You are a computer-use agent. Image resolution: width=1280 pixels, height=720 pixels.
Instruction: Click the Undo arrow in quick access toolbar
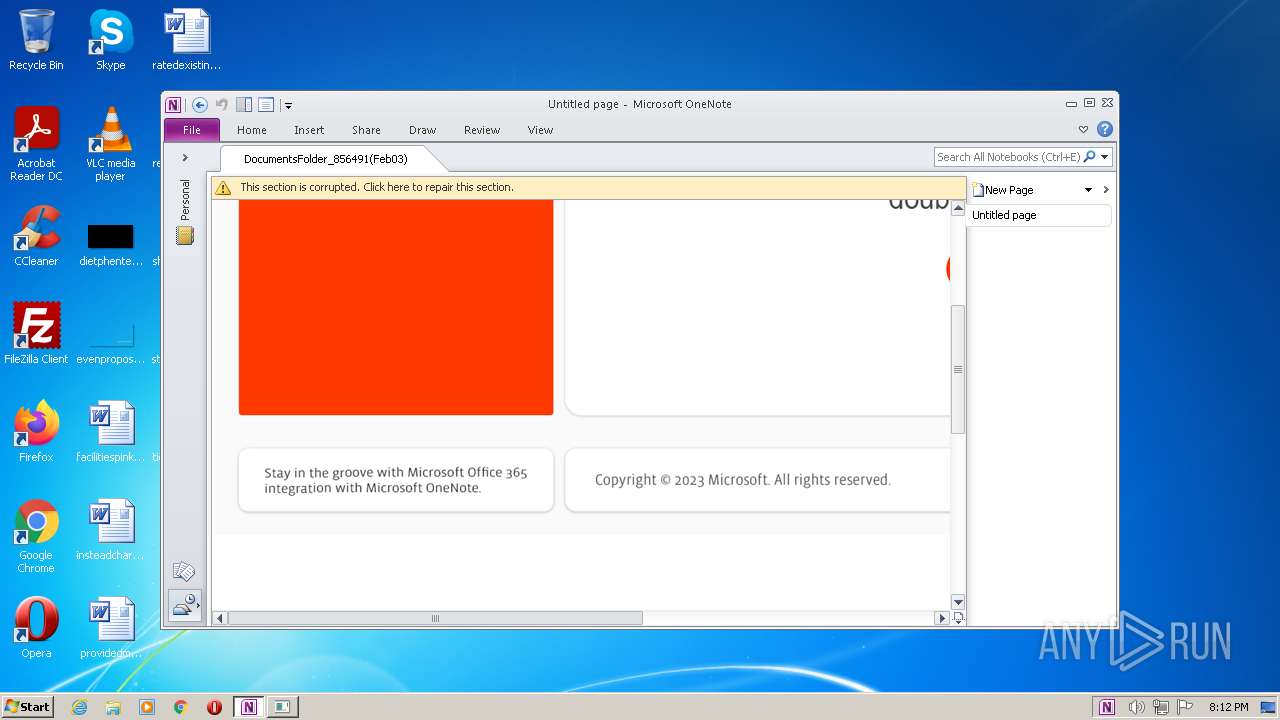pyautogui.click(x=222, y=105)
